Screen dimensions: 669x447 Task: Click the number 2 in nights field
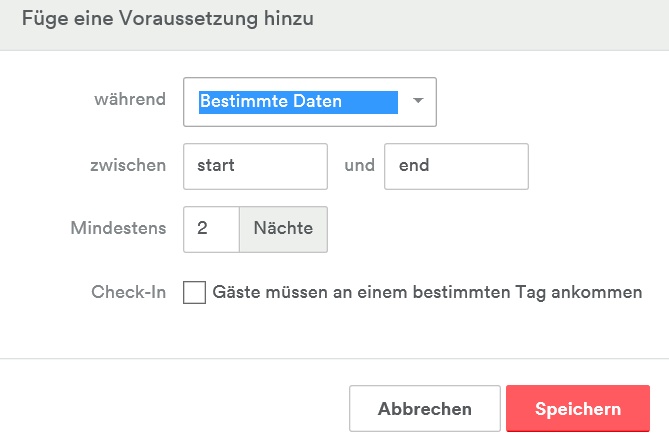click(203, 229)
